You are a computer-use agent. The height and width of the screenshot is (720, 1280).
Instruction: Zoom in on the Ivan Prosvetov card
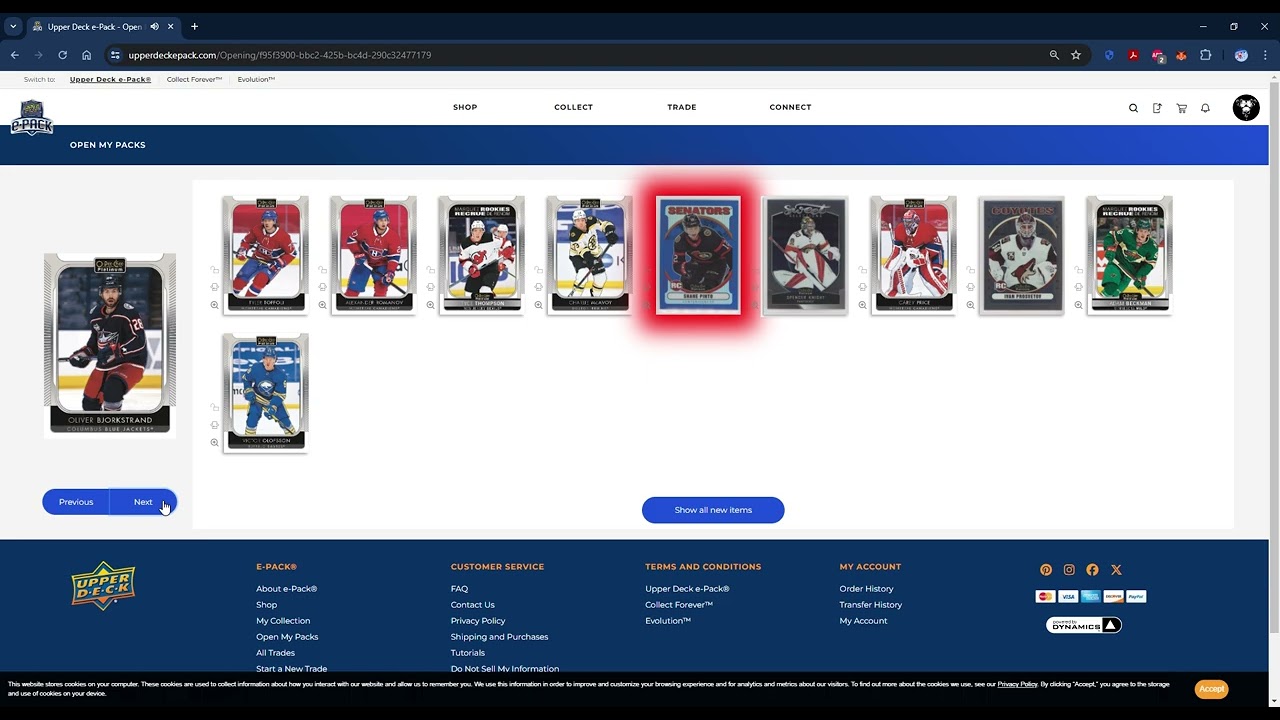970,305
